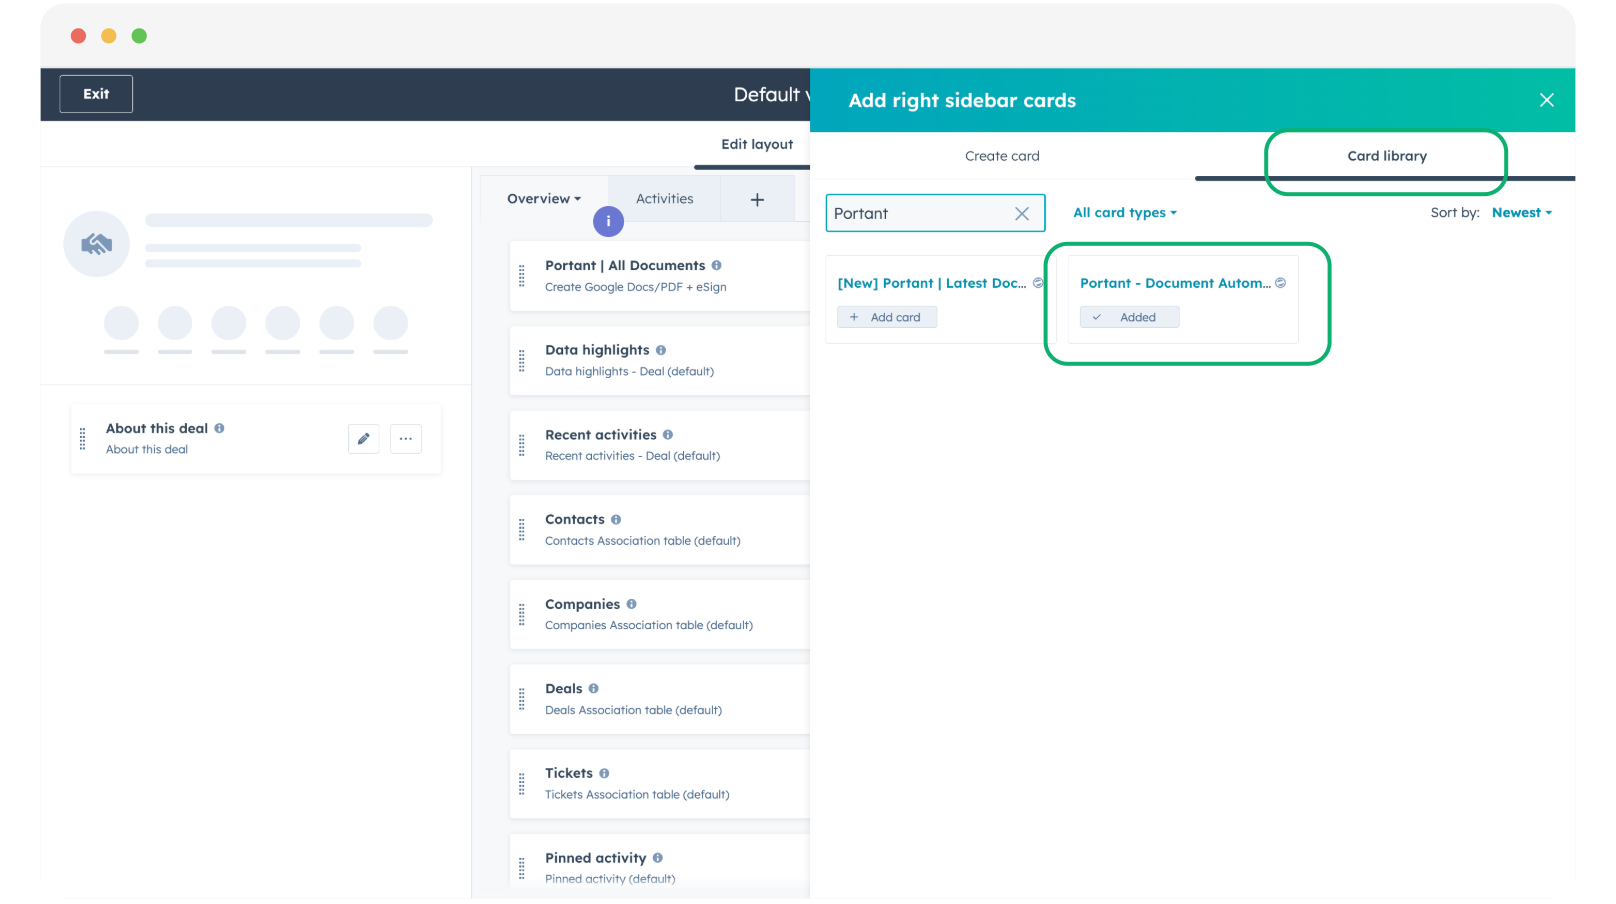Expand the Overview tab dropdown
This screenshot has width=1616, height=904.
pos(543,199)
